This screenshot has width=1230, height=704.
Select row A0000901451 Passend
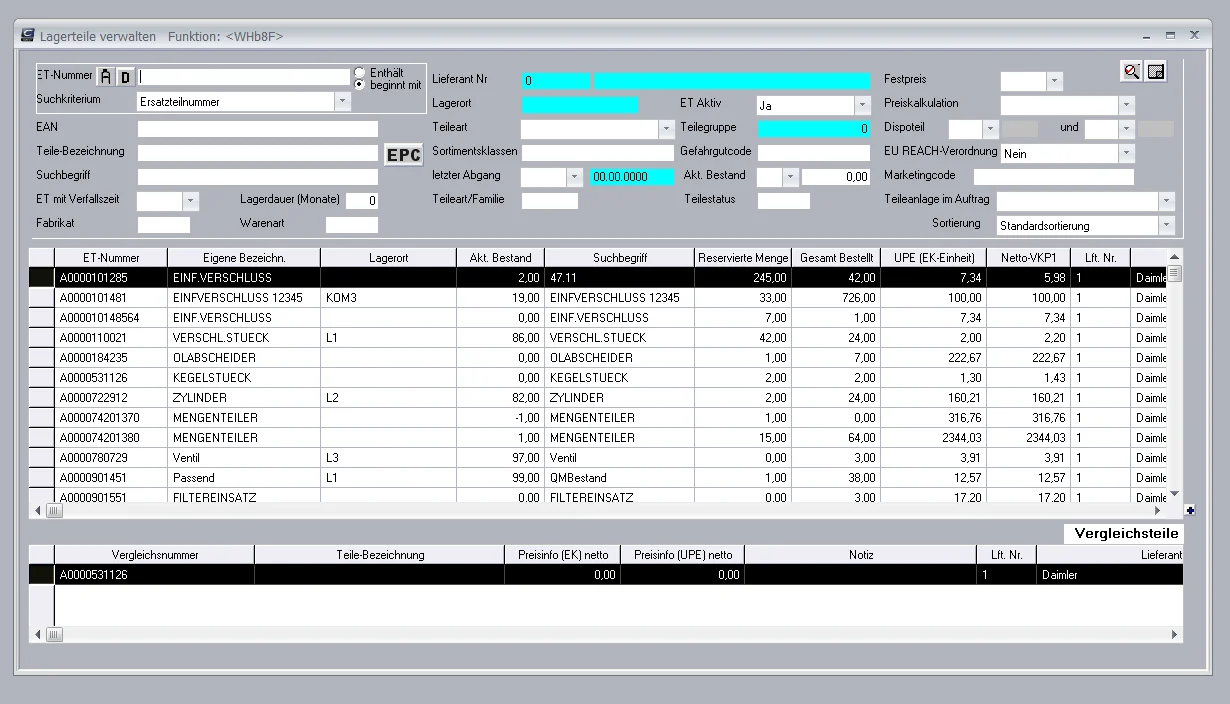598,478
